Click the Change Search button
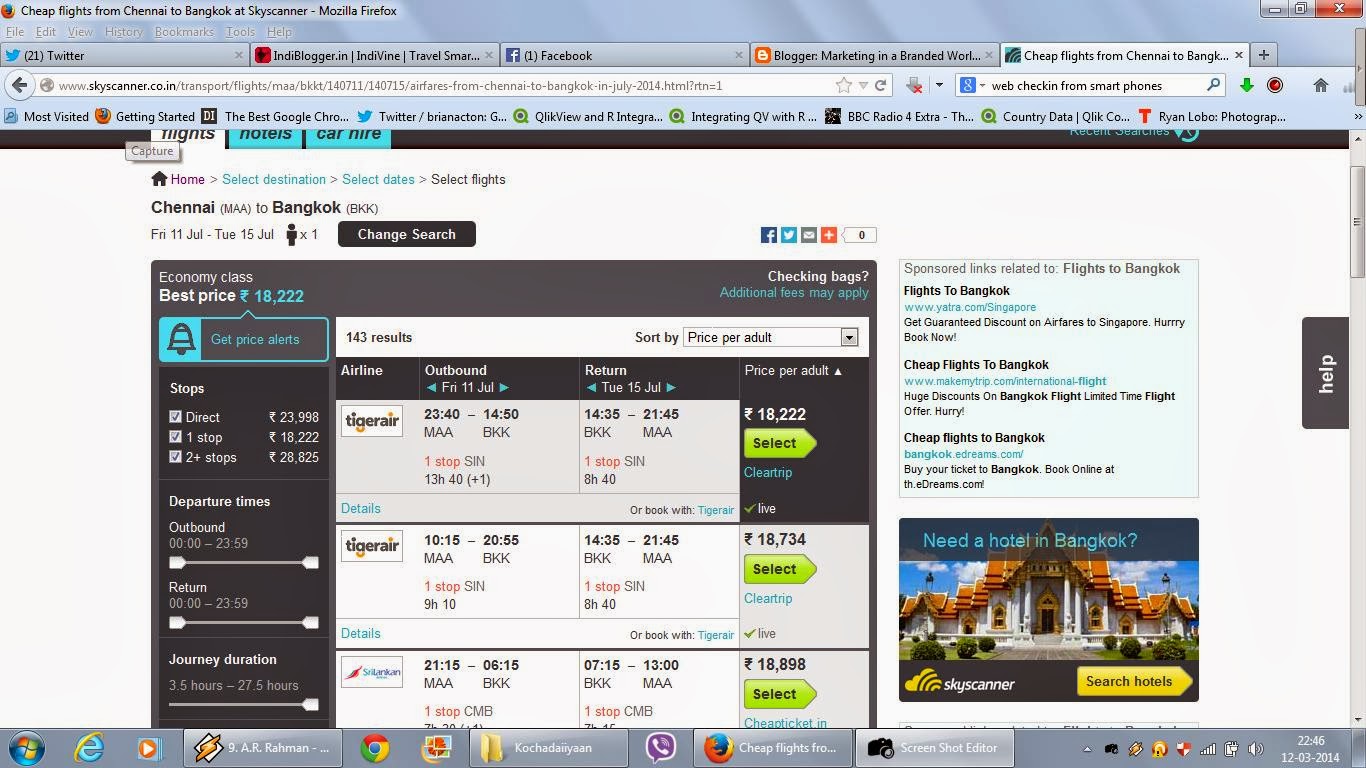 (406, 234)
